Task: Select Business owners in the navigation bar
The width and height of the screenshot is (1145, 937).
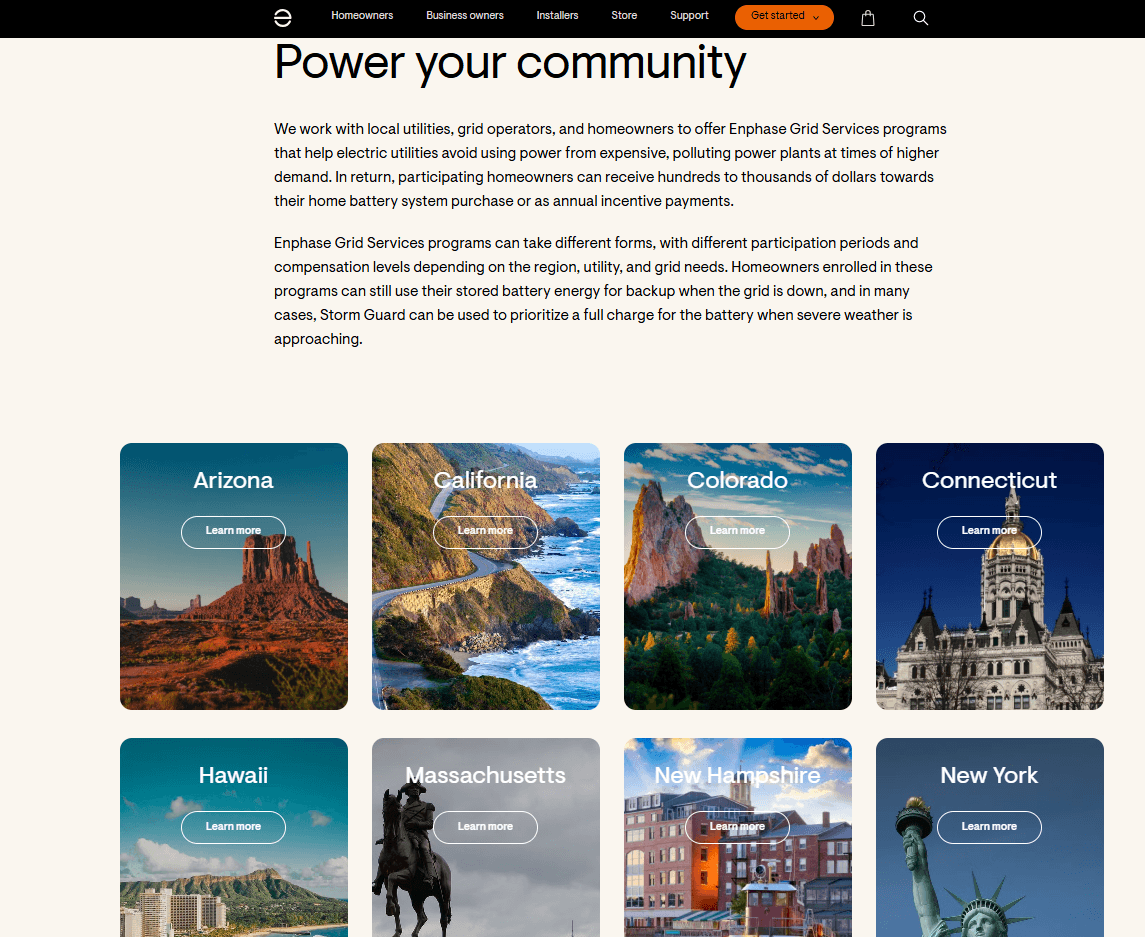Action: point(464,16)
